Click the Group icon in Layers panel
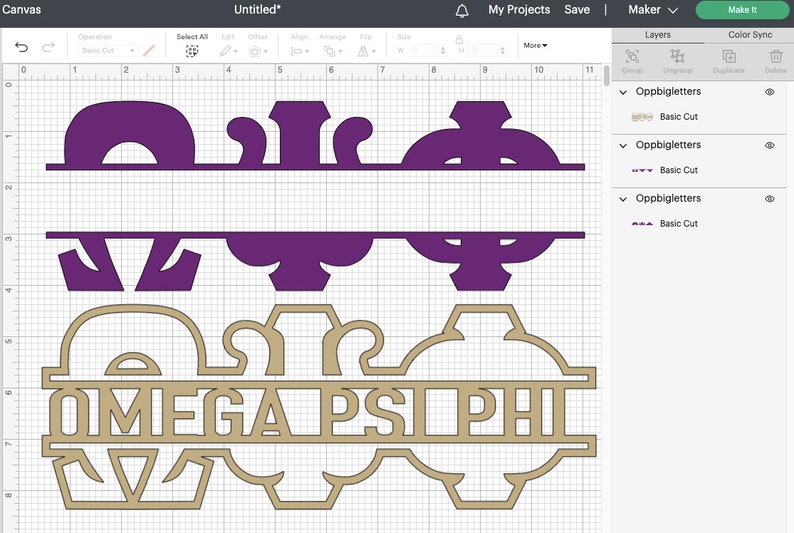 pyautogui.click(x=632, y=56)
